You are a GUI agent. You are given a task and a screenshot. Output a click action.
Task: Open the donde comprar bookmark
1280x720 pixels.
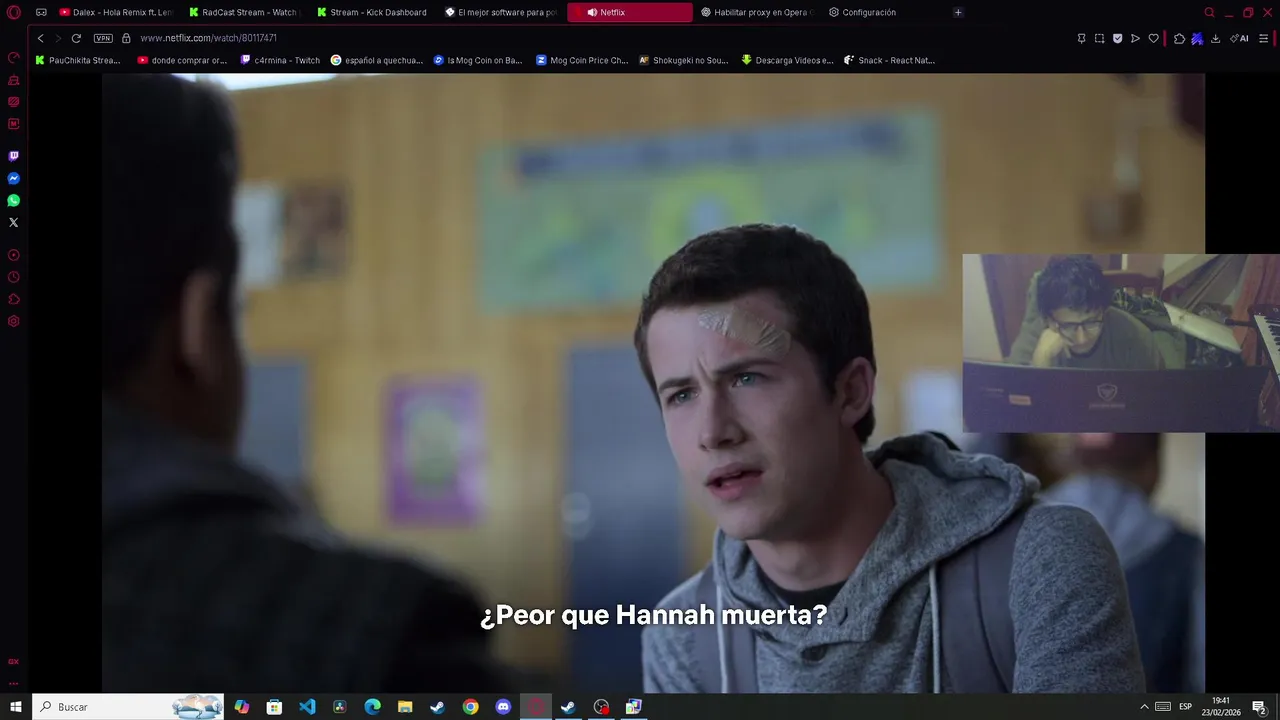pos(182,60)
